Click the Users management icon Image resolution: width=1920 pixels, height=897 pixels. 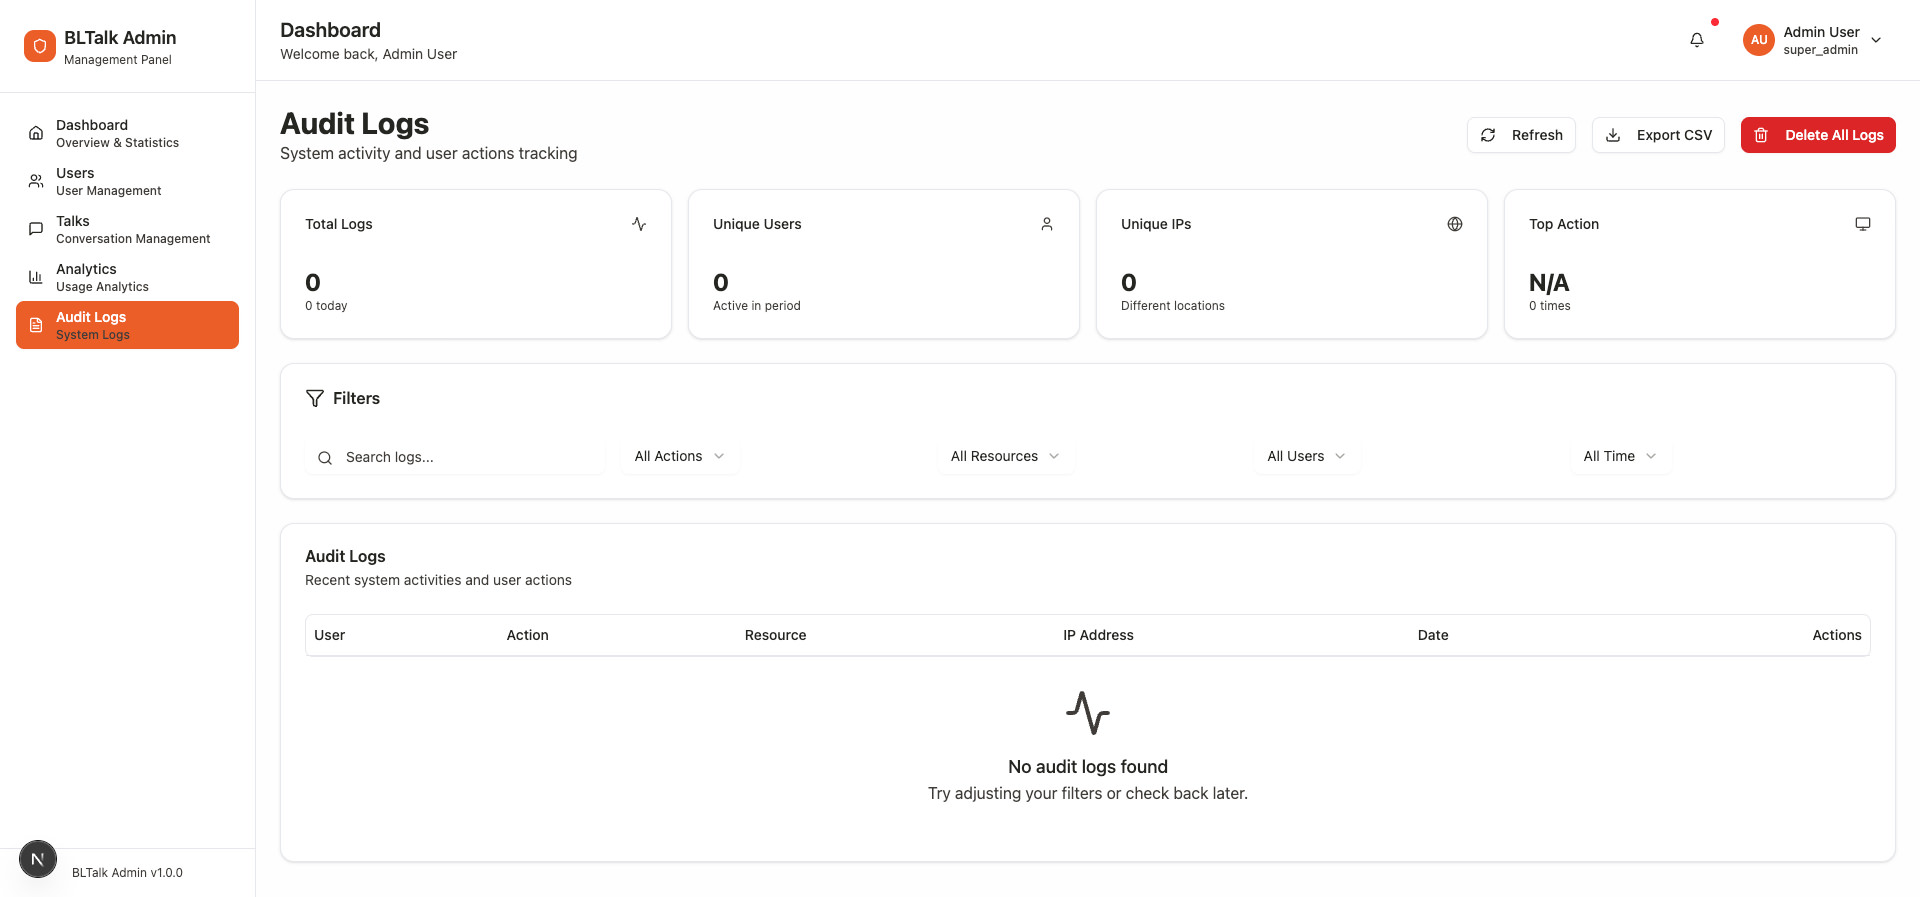[x=36, y=181]
